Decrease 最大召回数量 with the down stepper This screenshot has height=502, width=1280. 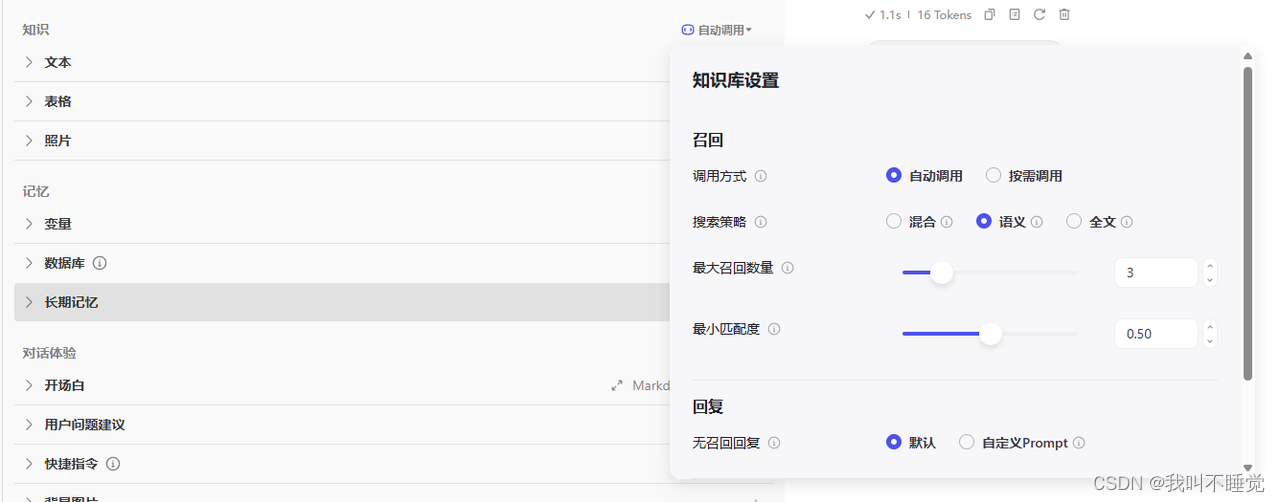click(x=1210, y=280)
